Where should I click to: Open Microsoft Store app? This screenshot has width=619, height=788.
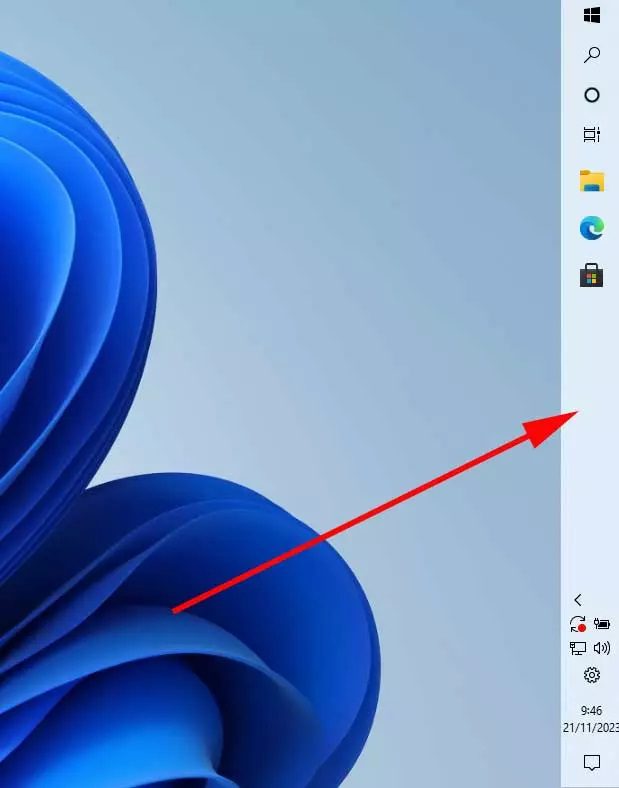pos(591,275)
